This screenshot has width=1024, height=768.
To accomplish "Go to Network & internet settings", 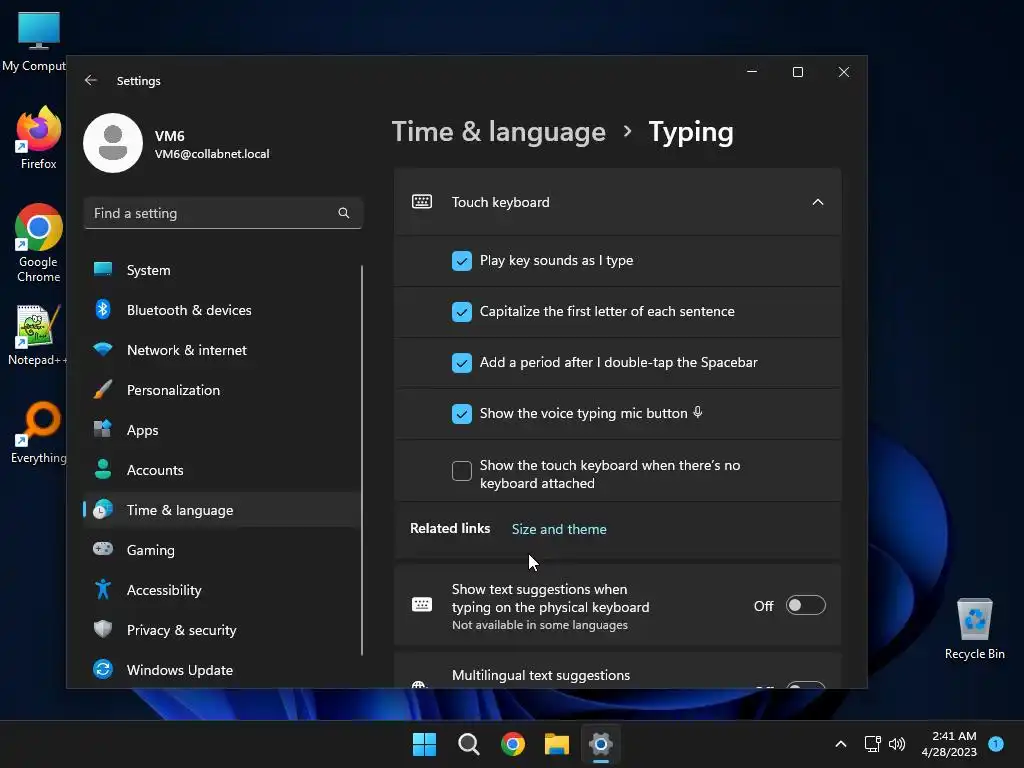I will pyautogui.click(x=222, y=349).
